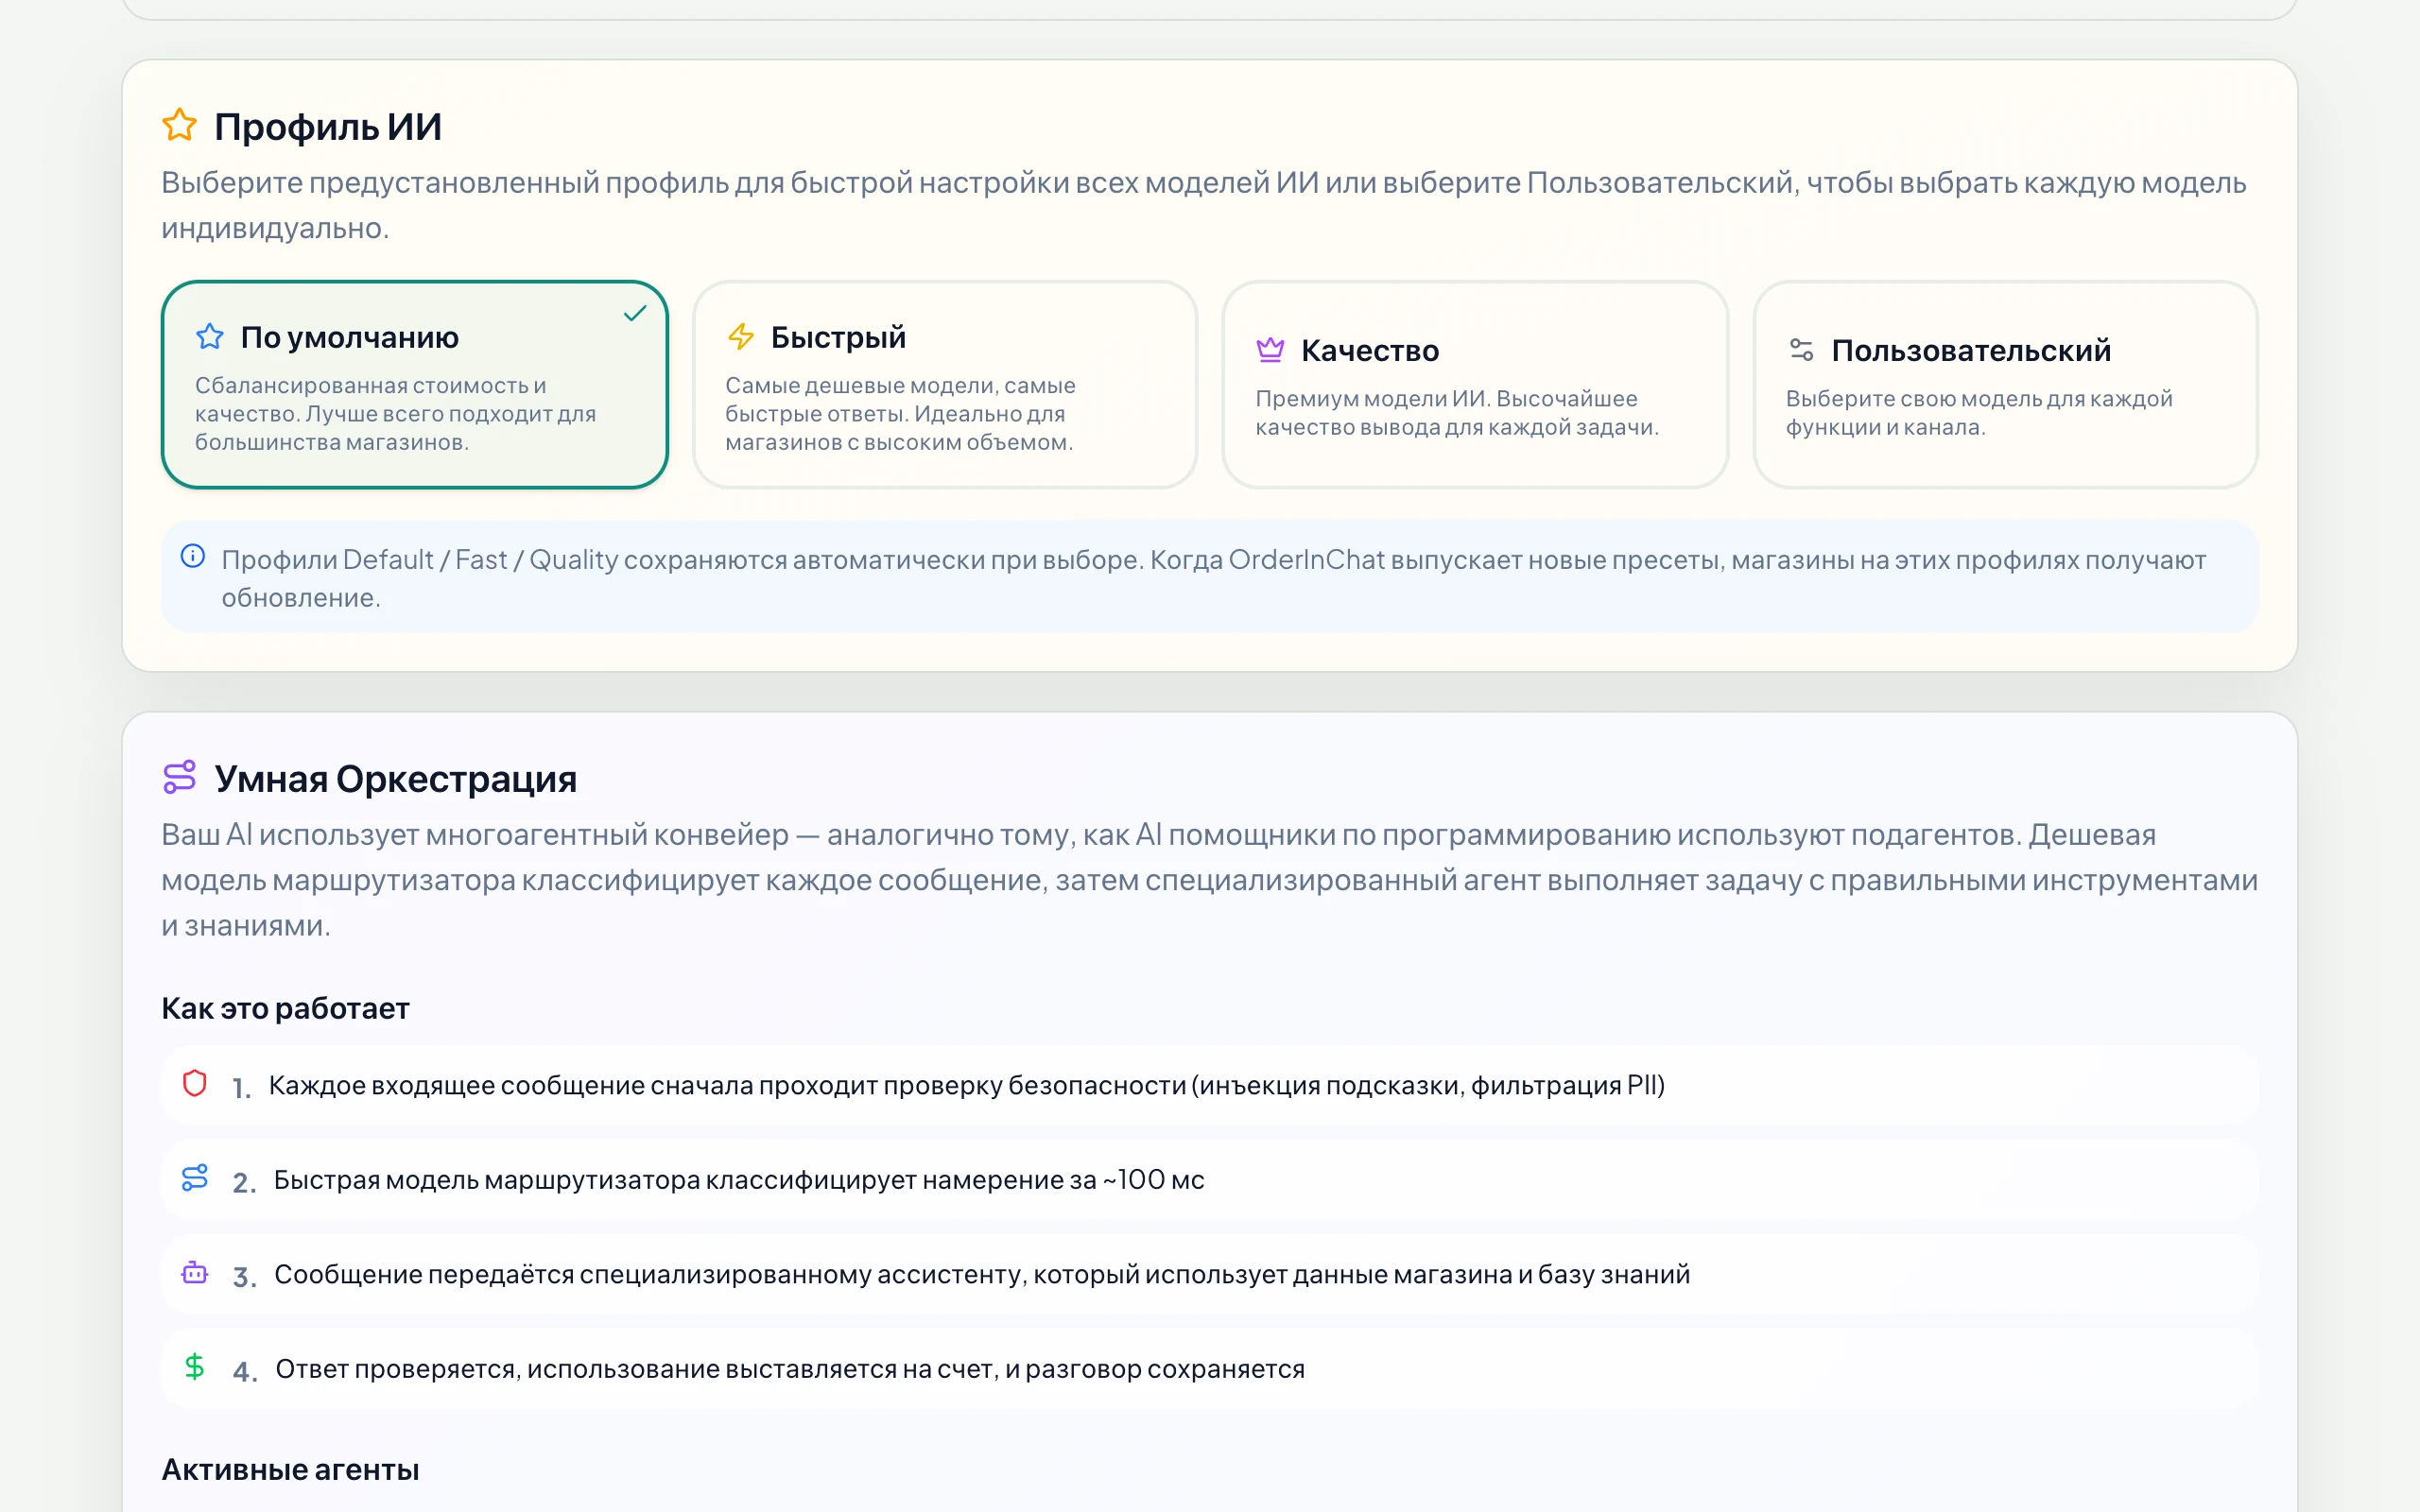Click the description Самые дешевые модели
This screenshot has width=2420, height=1512.
tap(900, 414)
